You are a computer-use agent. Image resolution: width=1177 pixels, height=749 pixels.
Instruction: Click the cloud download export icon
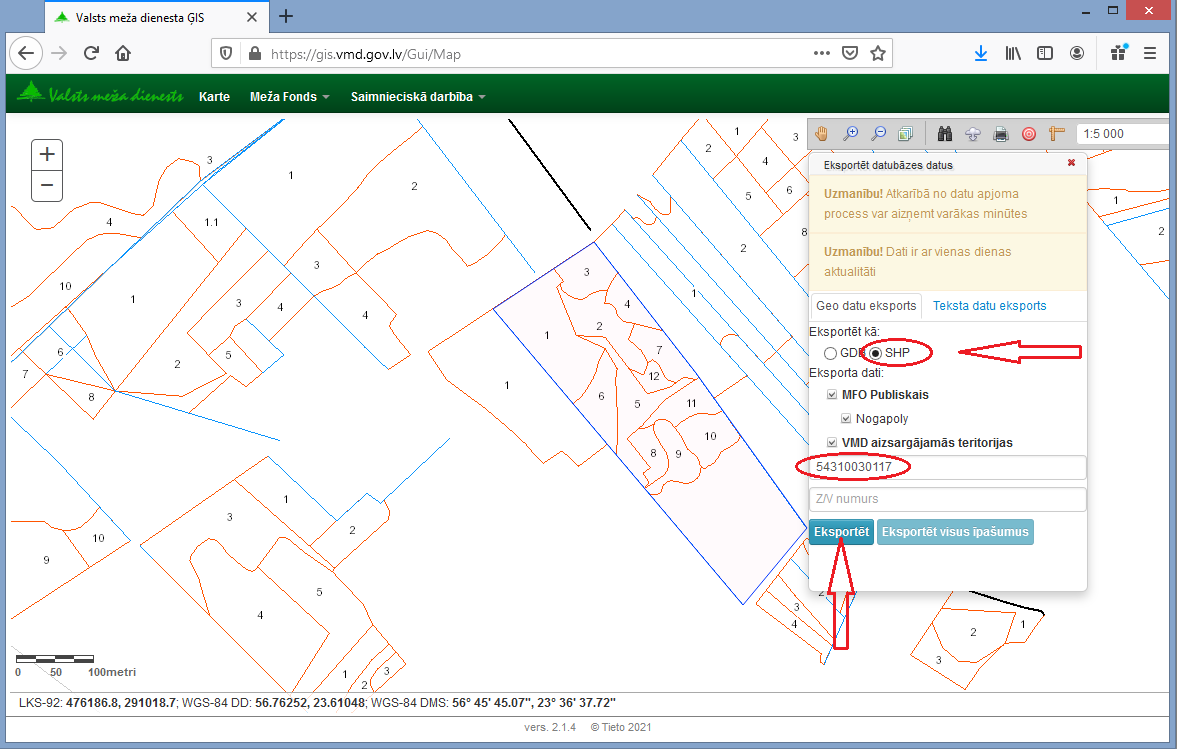click(972, 133)
